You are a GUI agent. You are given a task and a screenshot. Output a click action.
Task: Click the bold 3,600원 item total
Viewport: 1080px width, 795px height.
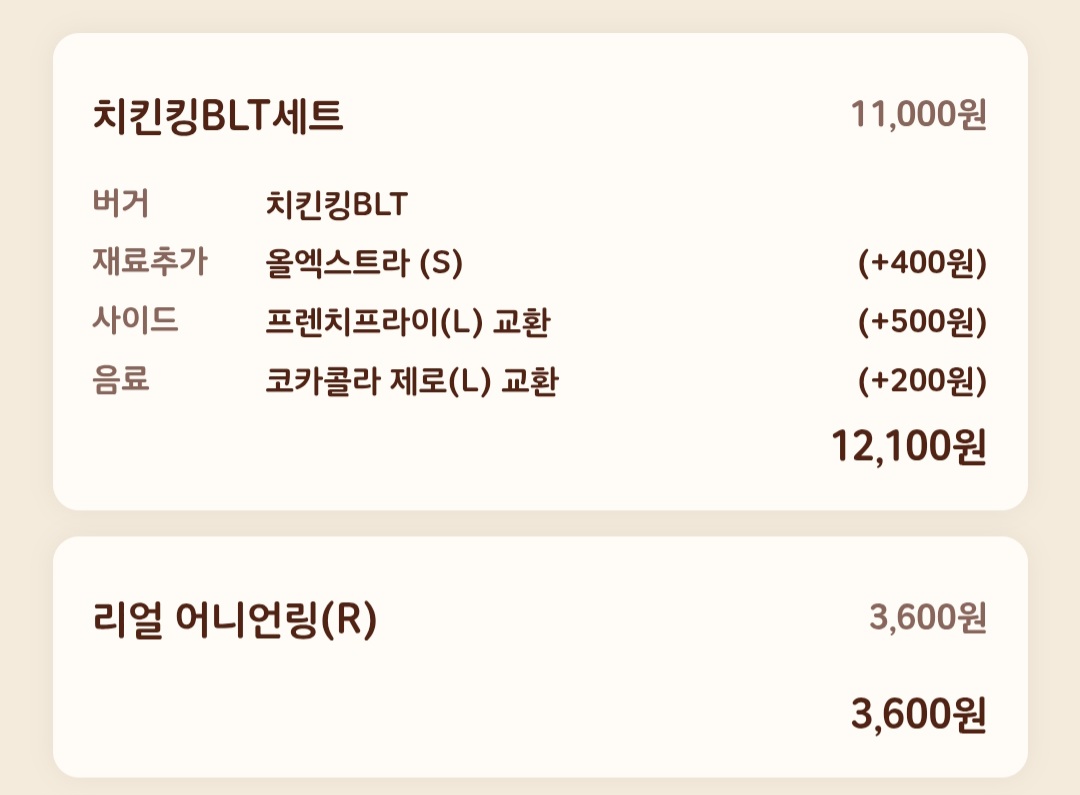pos(919,714)
